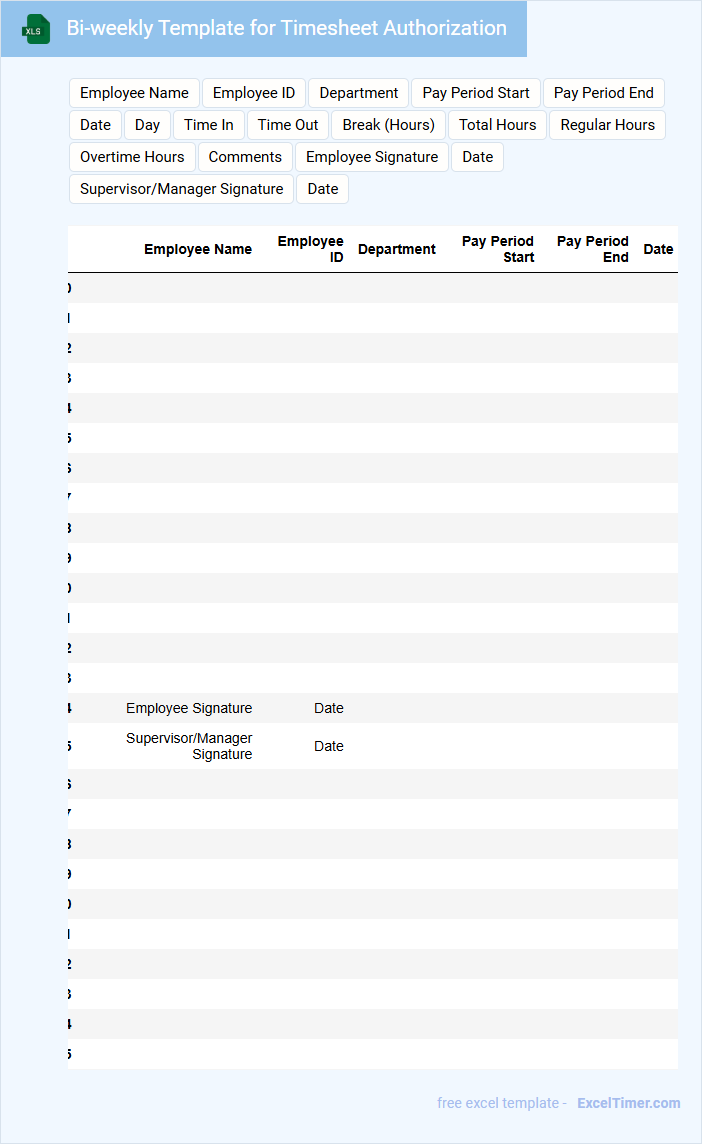The image size is (702, 1144).
Task: Click the Overtime Hours tag
Action: [132, 158]
